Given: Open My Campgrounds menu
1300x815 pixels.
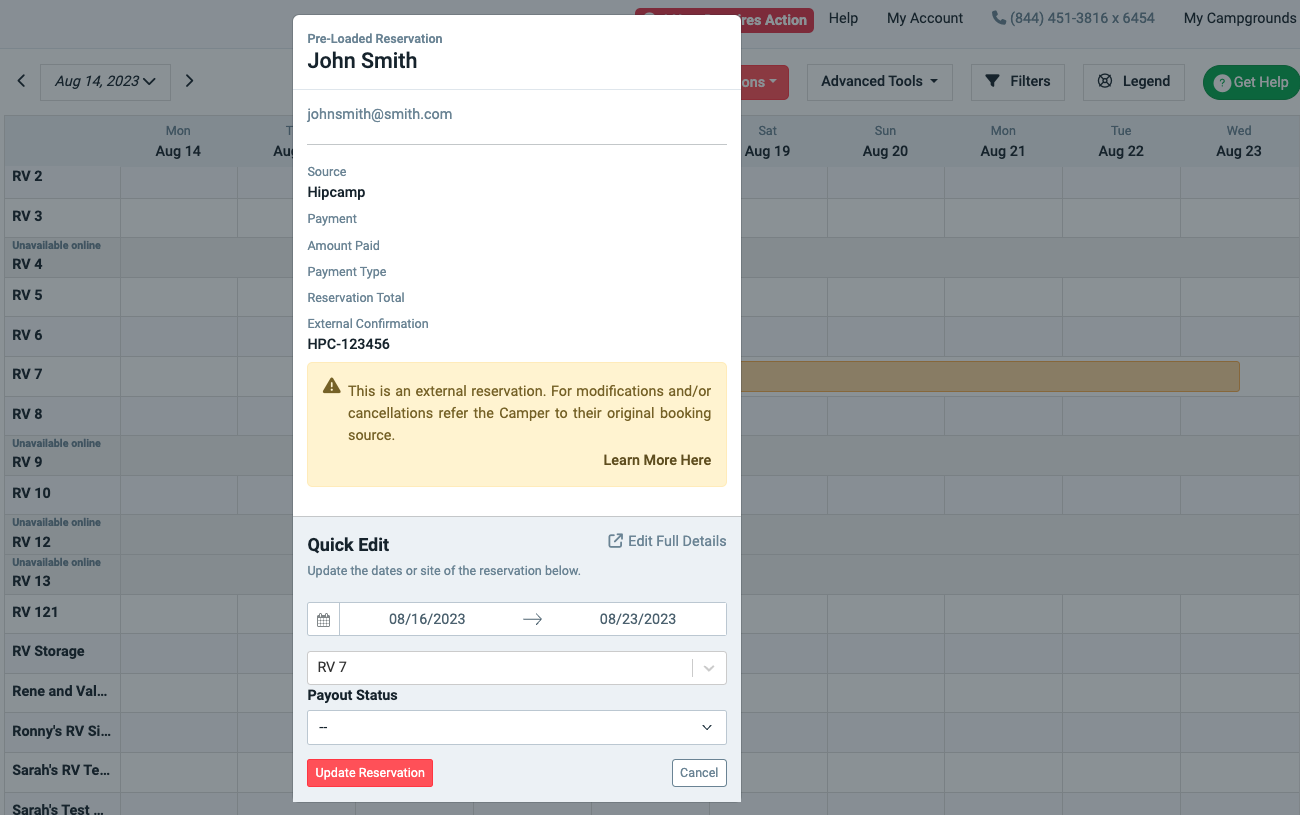Looking at the screenshot, I should (x=1240, y=18).
